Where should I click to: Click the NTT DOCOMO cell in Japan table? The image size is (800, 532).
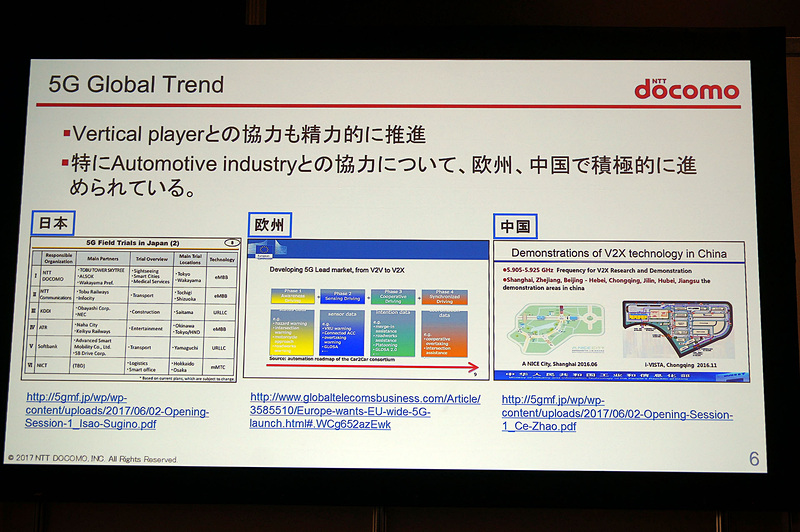coord(56,276)
